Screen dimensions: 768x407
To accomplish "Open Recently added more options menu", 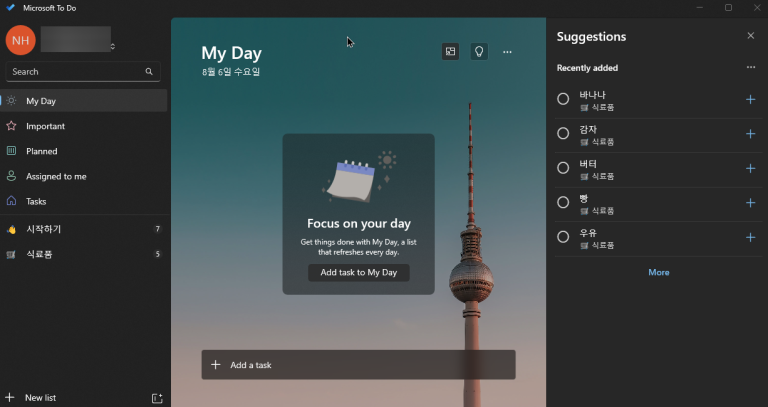I will coord(751,68).
